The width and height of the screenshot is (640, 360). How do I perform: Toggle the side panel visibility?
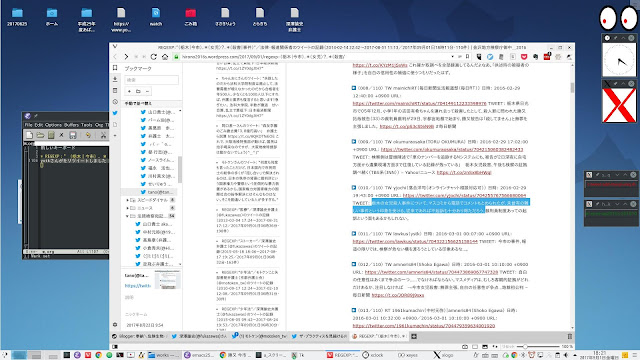(115, 347)
